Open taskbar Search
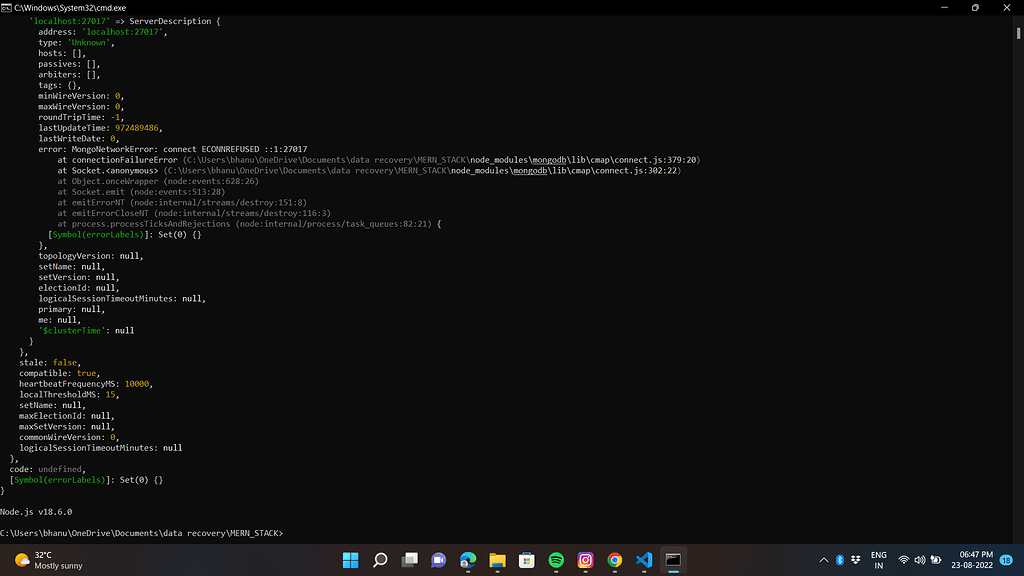The image size is (1024, 576). (380, 560)
